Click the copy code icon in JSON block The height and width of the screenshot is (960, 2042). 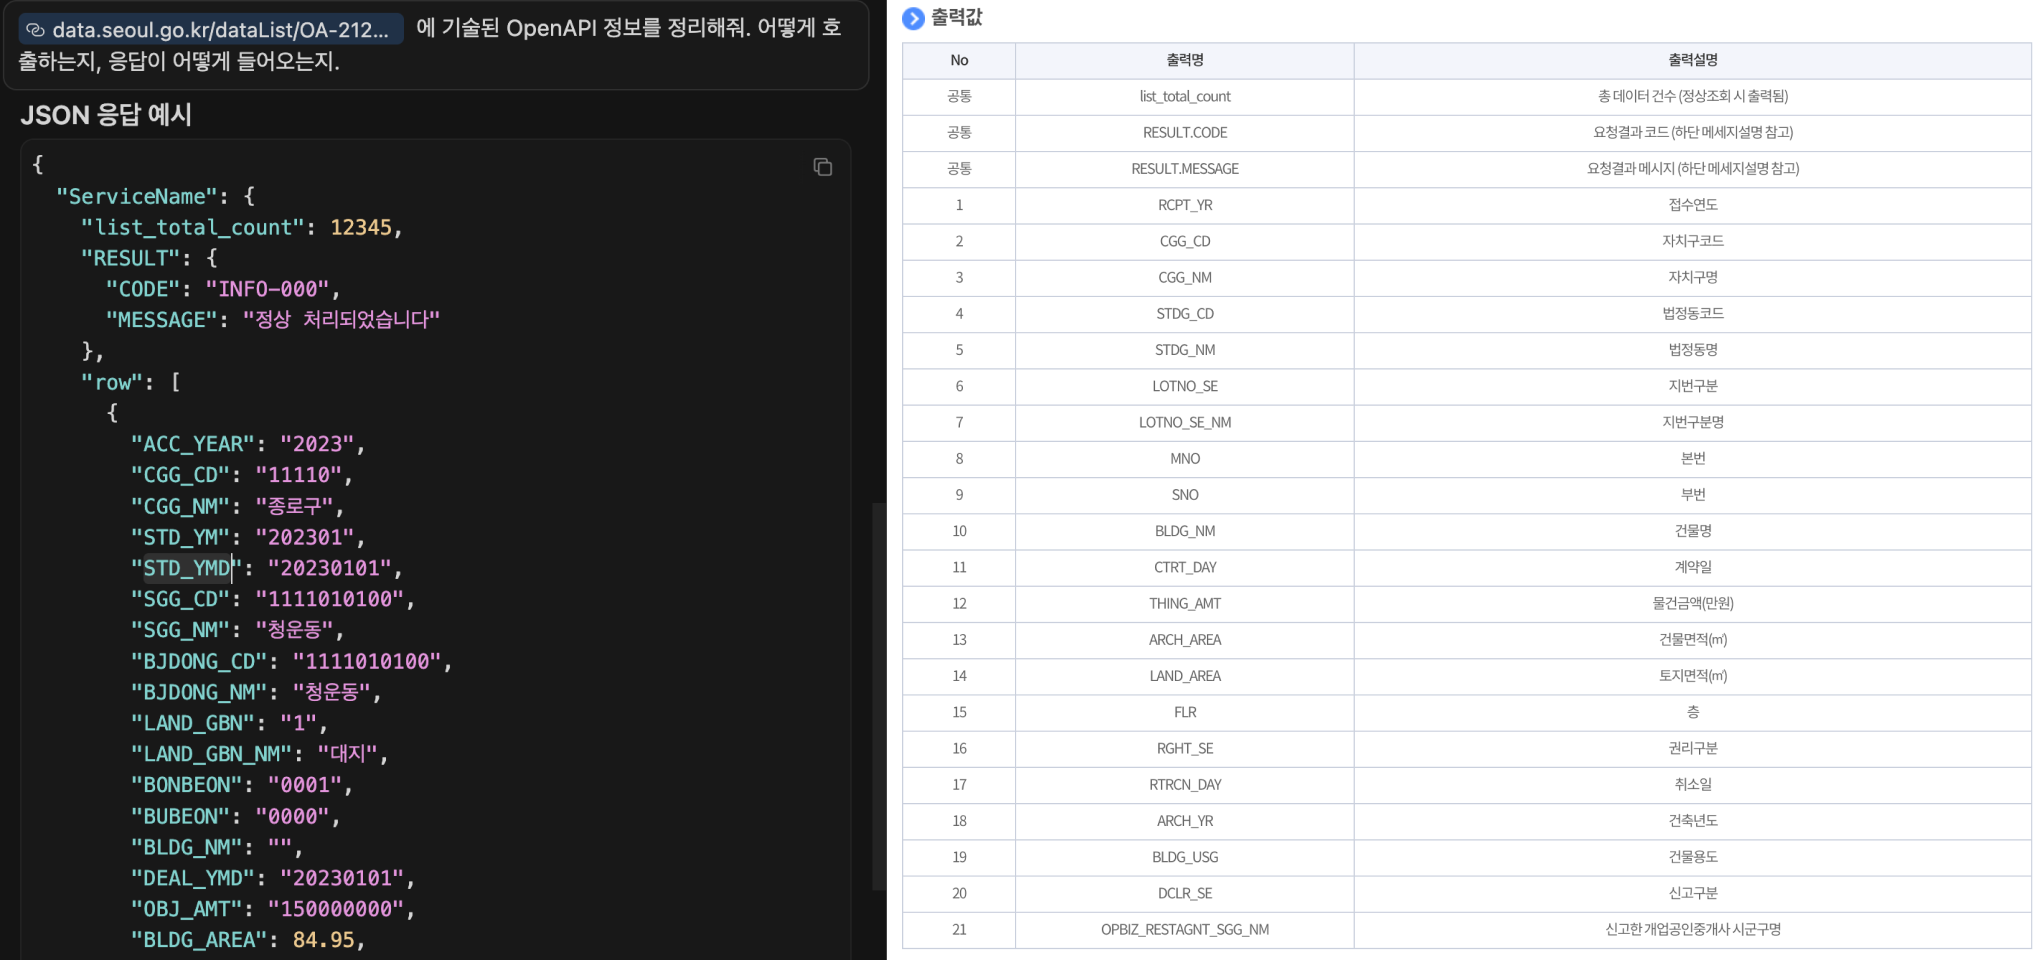point(822,167)
